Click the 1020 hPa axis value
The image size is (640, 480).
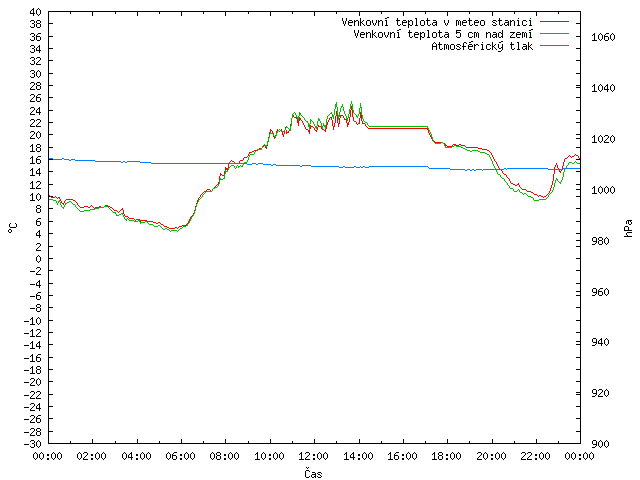point(603,139)
